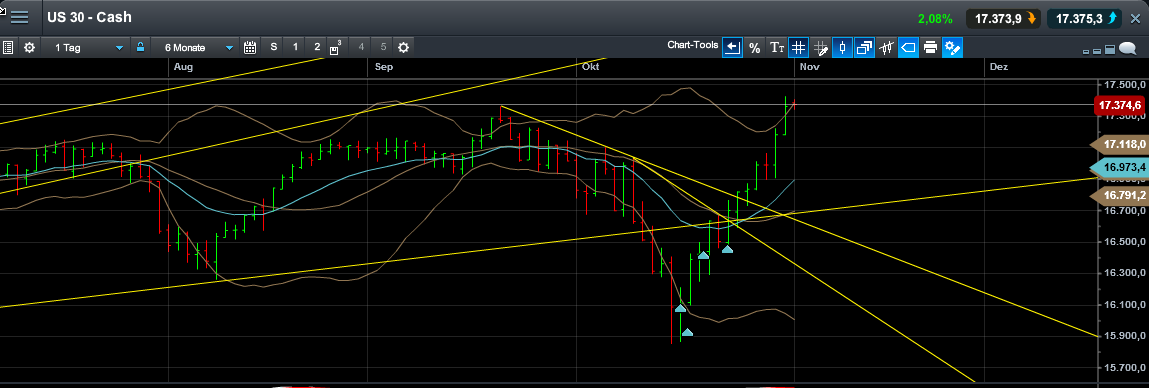This screenshot has width=1149, height=388.
Task: Select the 16.791,2 band label
Action: point(1120,196)
